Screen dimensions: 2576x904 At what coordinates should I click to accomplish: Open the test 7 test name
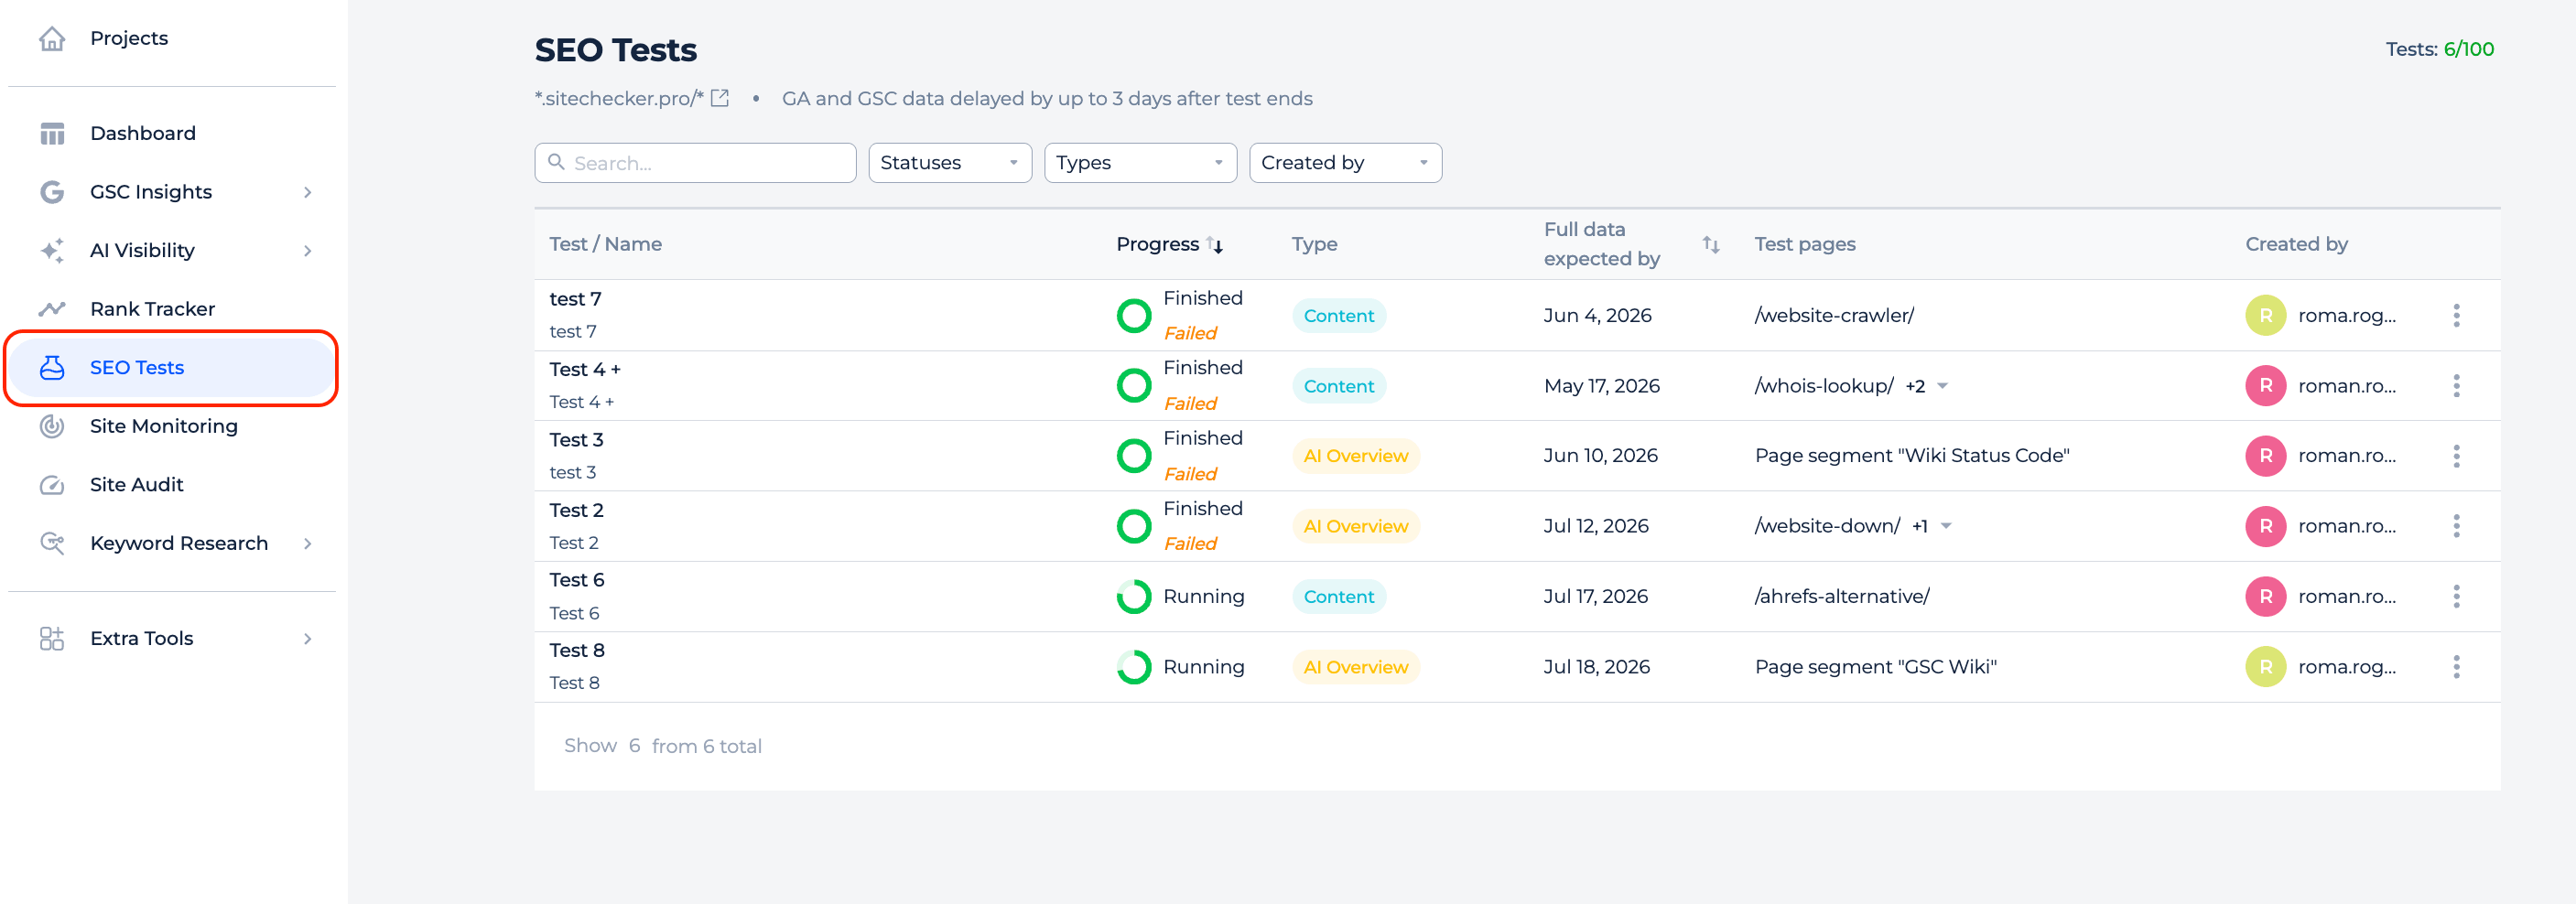576,299
